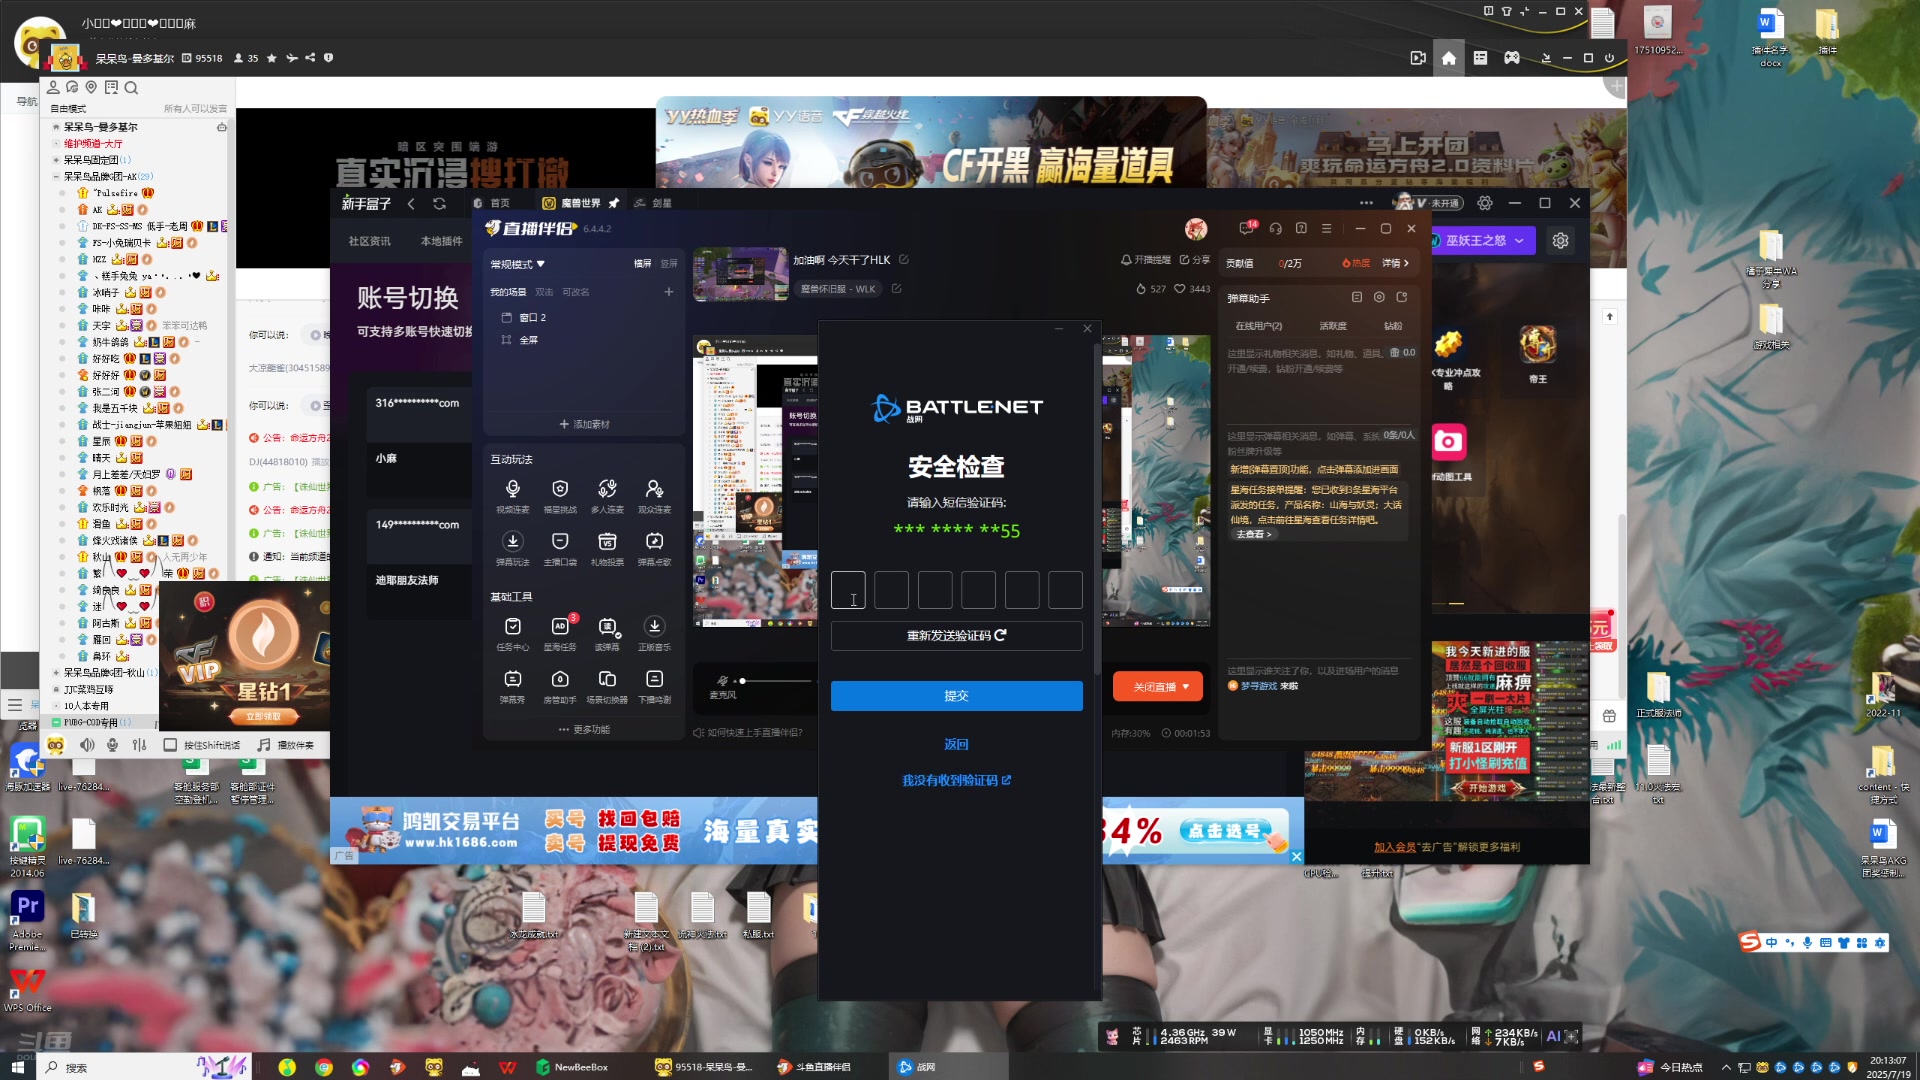Adjust the microphone volume slider

[775, 681]
